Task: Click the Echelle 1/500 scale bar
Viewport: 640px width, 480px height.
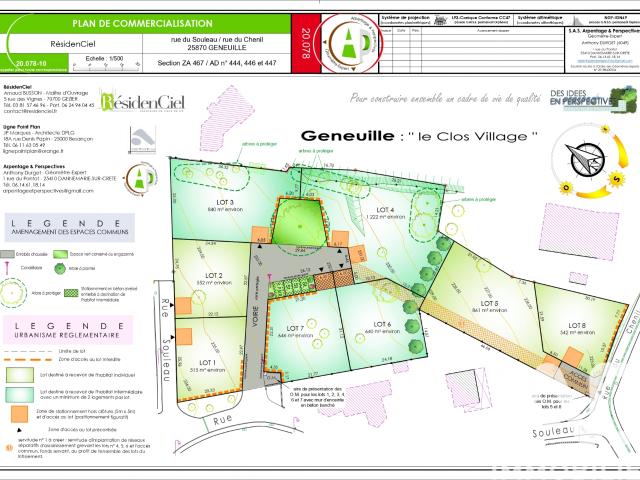Action: (x=105, y=65)
